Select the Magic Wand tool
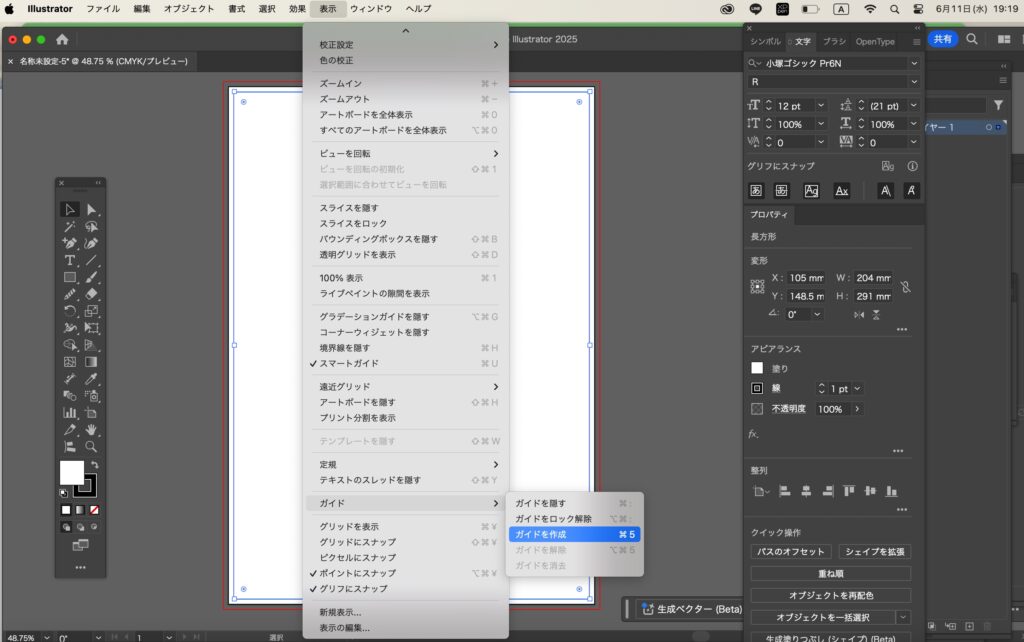 [x=69, y=226]
